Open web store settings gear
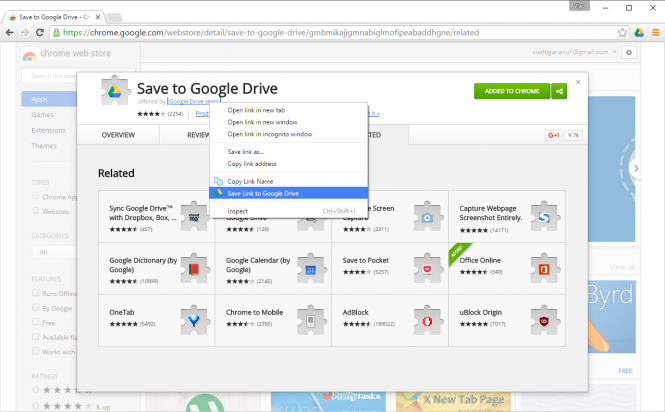The width and height of the screenshot is (665, 412). (629, 53)
